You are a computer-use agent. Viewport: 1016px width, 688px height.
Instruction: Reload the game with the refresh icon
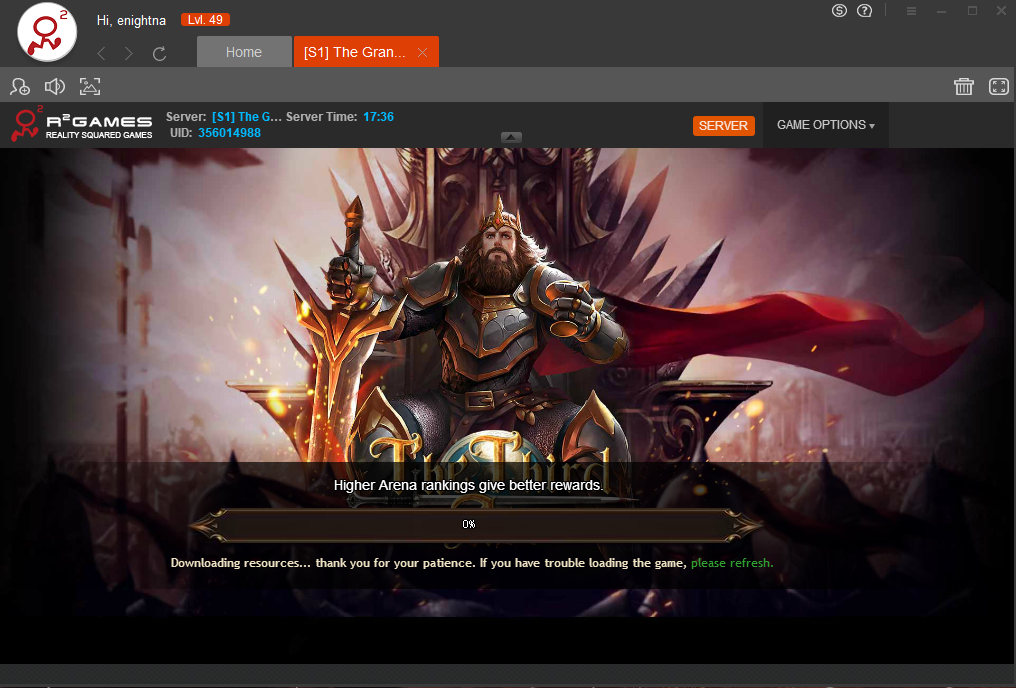(159, 53)
